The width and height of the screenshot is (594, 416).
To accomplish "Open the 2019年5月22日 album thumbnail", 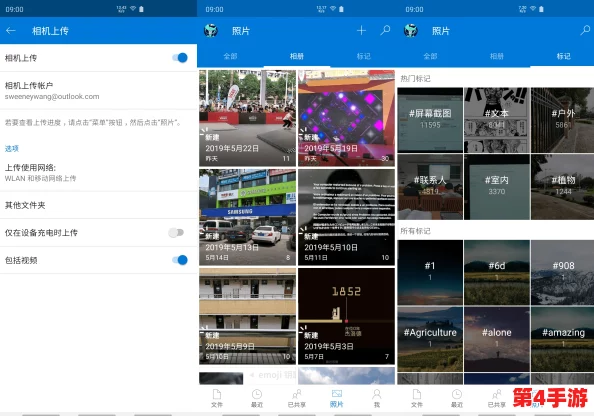I will (x=247, y=118).
